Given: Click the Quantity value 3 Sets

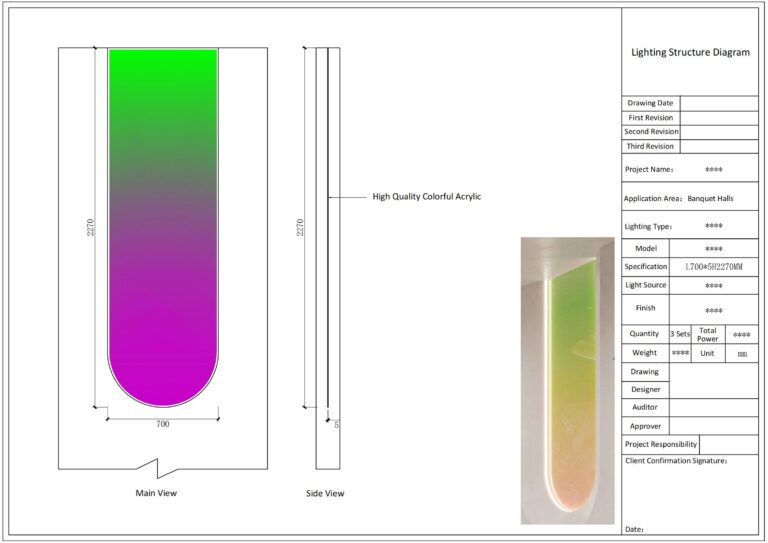Looking at the screenshot, I should pos(679,334).
